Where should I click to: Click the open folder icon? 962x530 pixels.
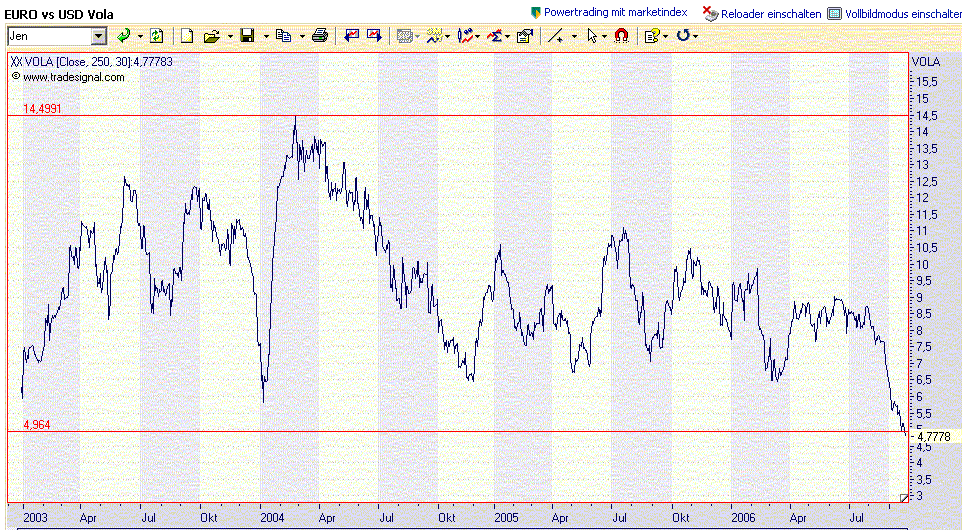tap(212, 37)
